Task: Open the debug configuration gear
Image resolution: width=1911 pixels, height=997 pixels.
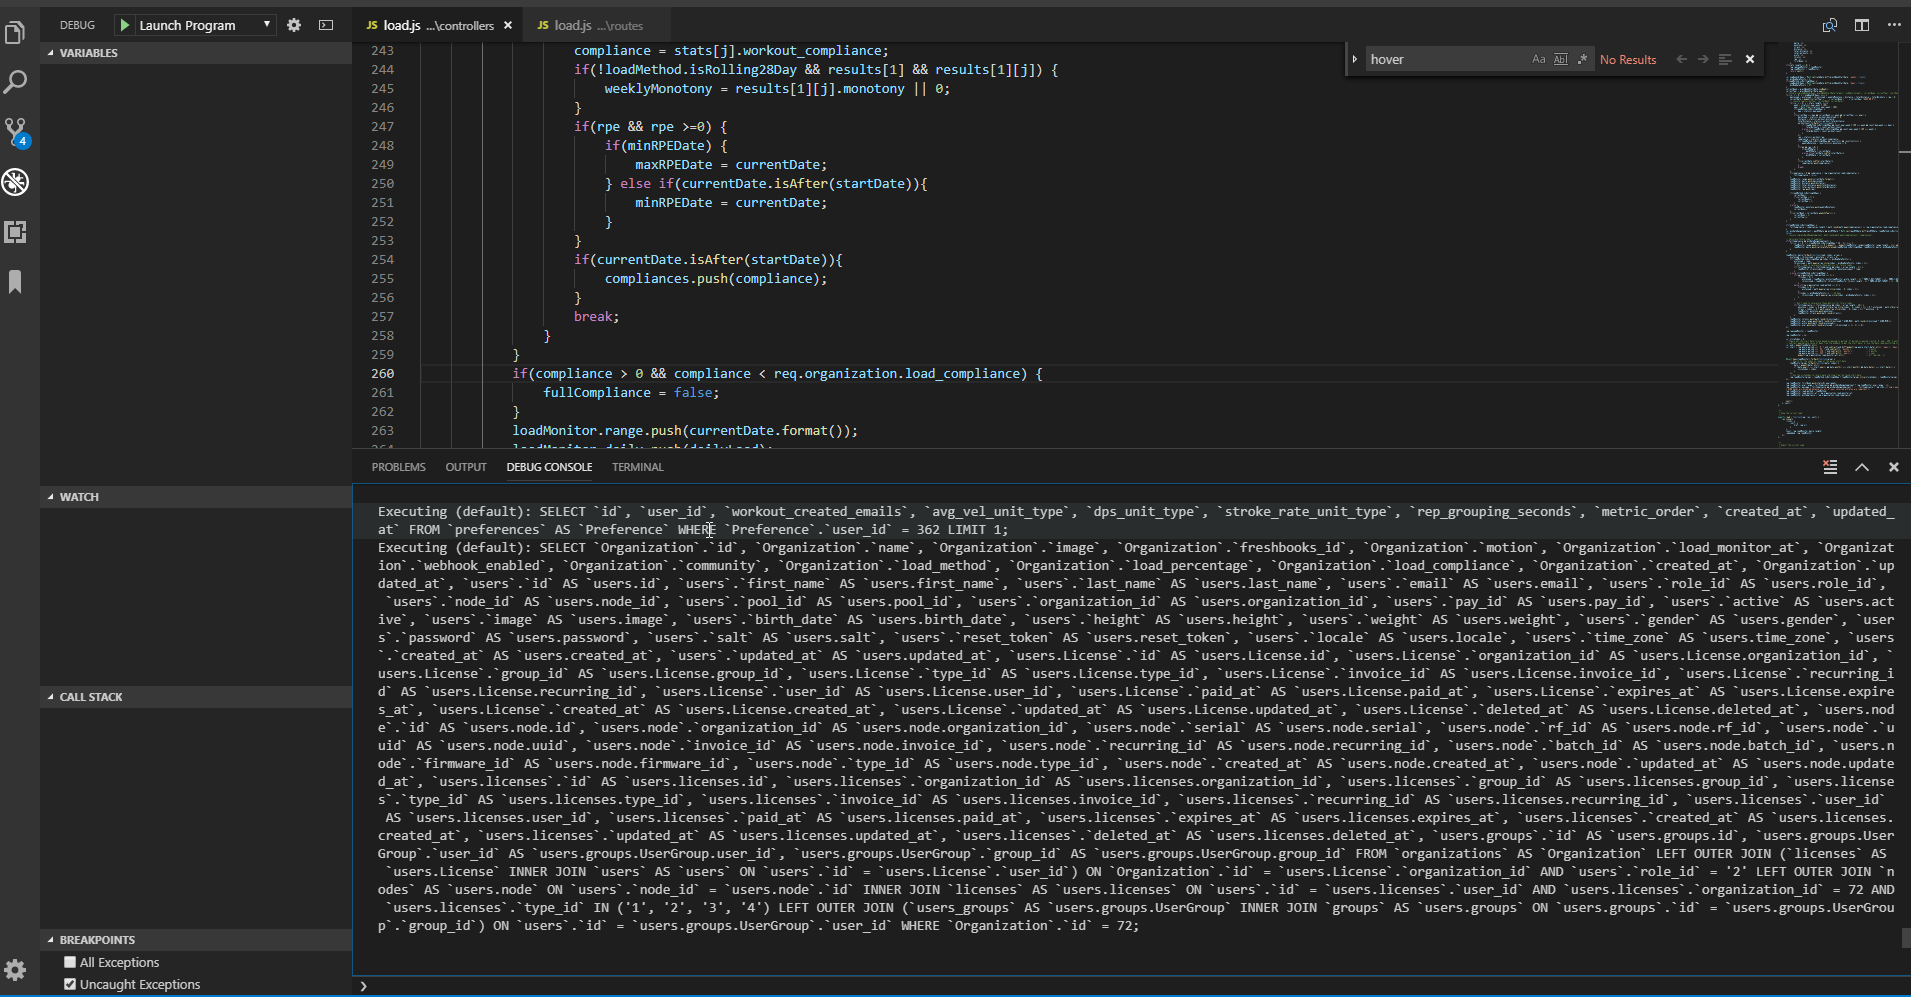Action: pyautogui.click(x=293, y=24)
